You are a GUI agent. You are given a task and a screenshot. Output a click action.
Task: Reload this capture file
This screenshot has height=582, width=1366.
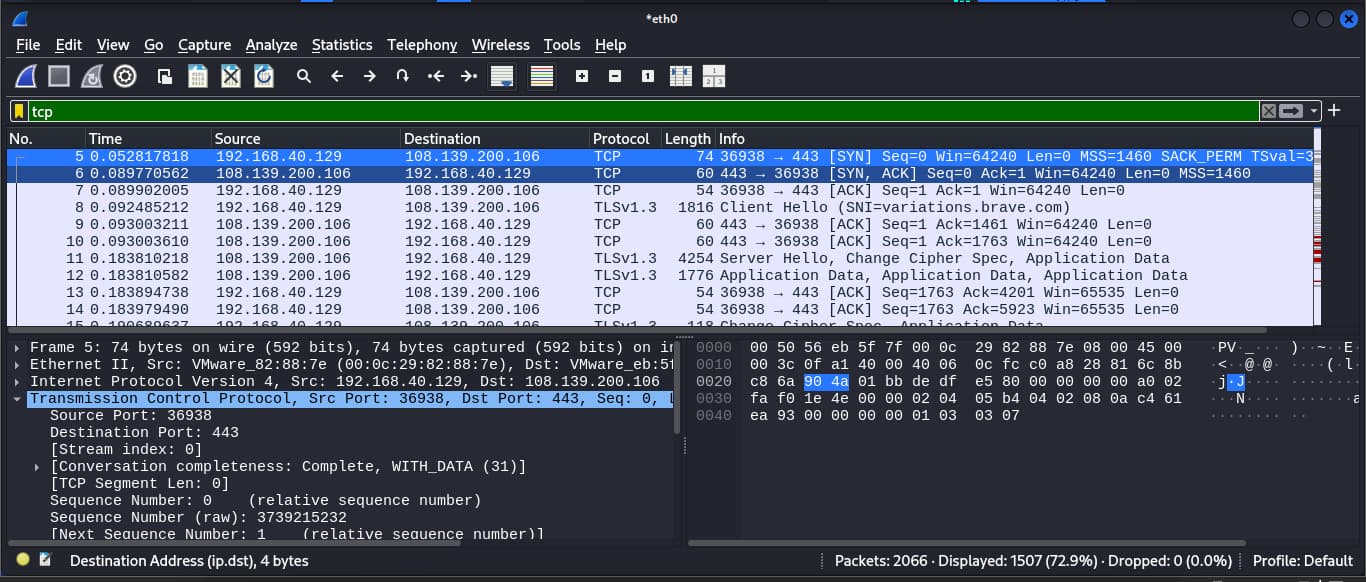(x=264, y=76)
